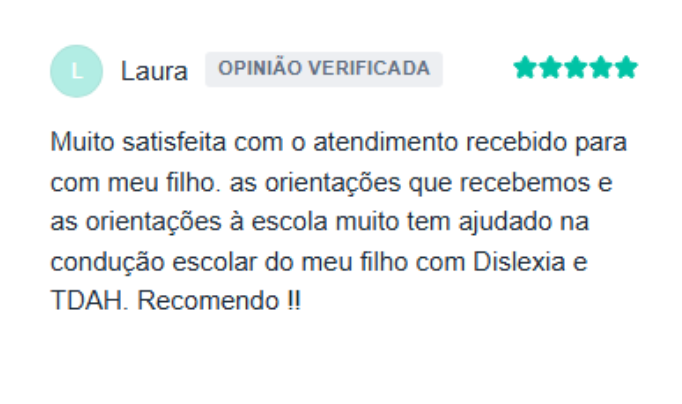Click the word 'TDAH' in the review

[x=89, y=300]
